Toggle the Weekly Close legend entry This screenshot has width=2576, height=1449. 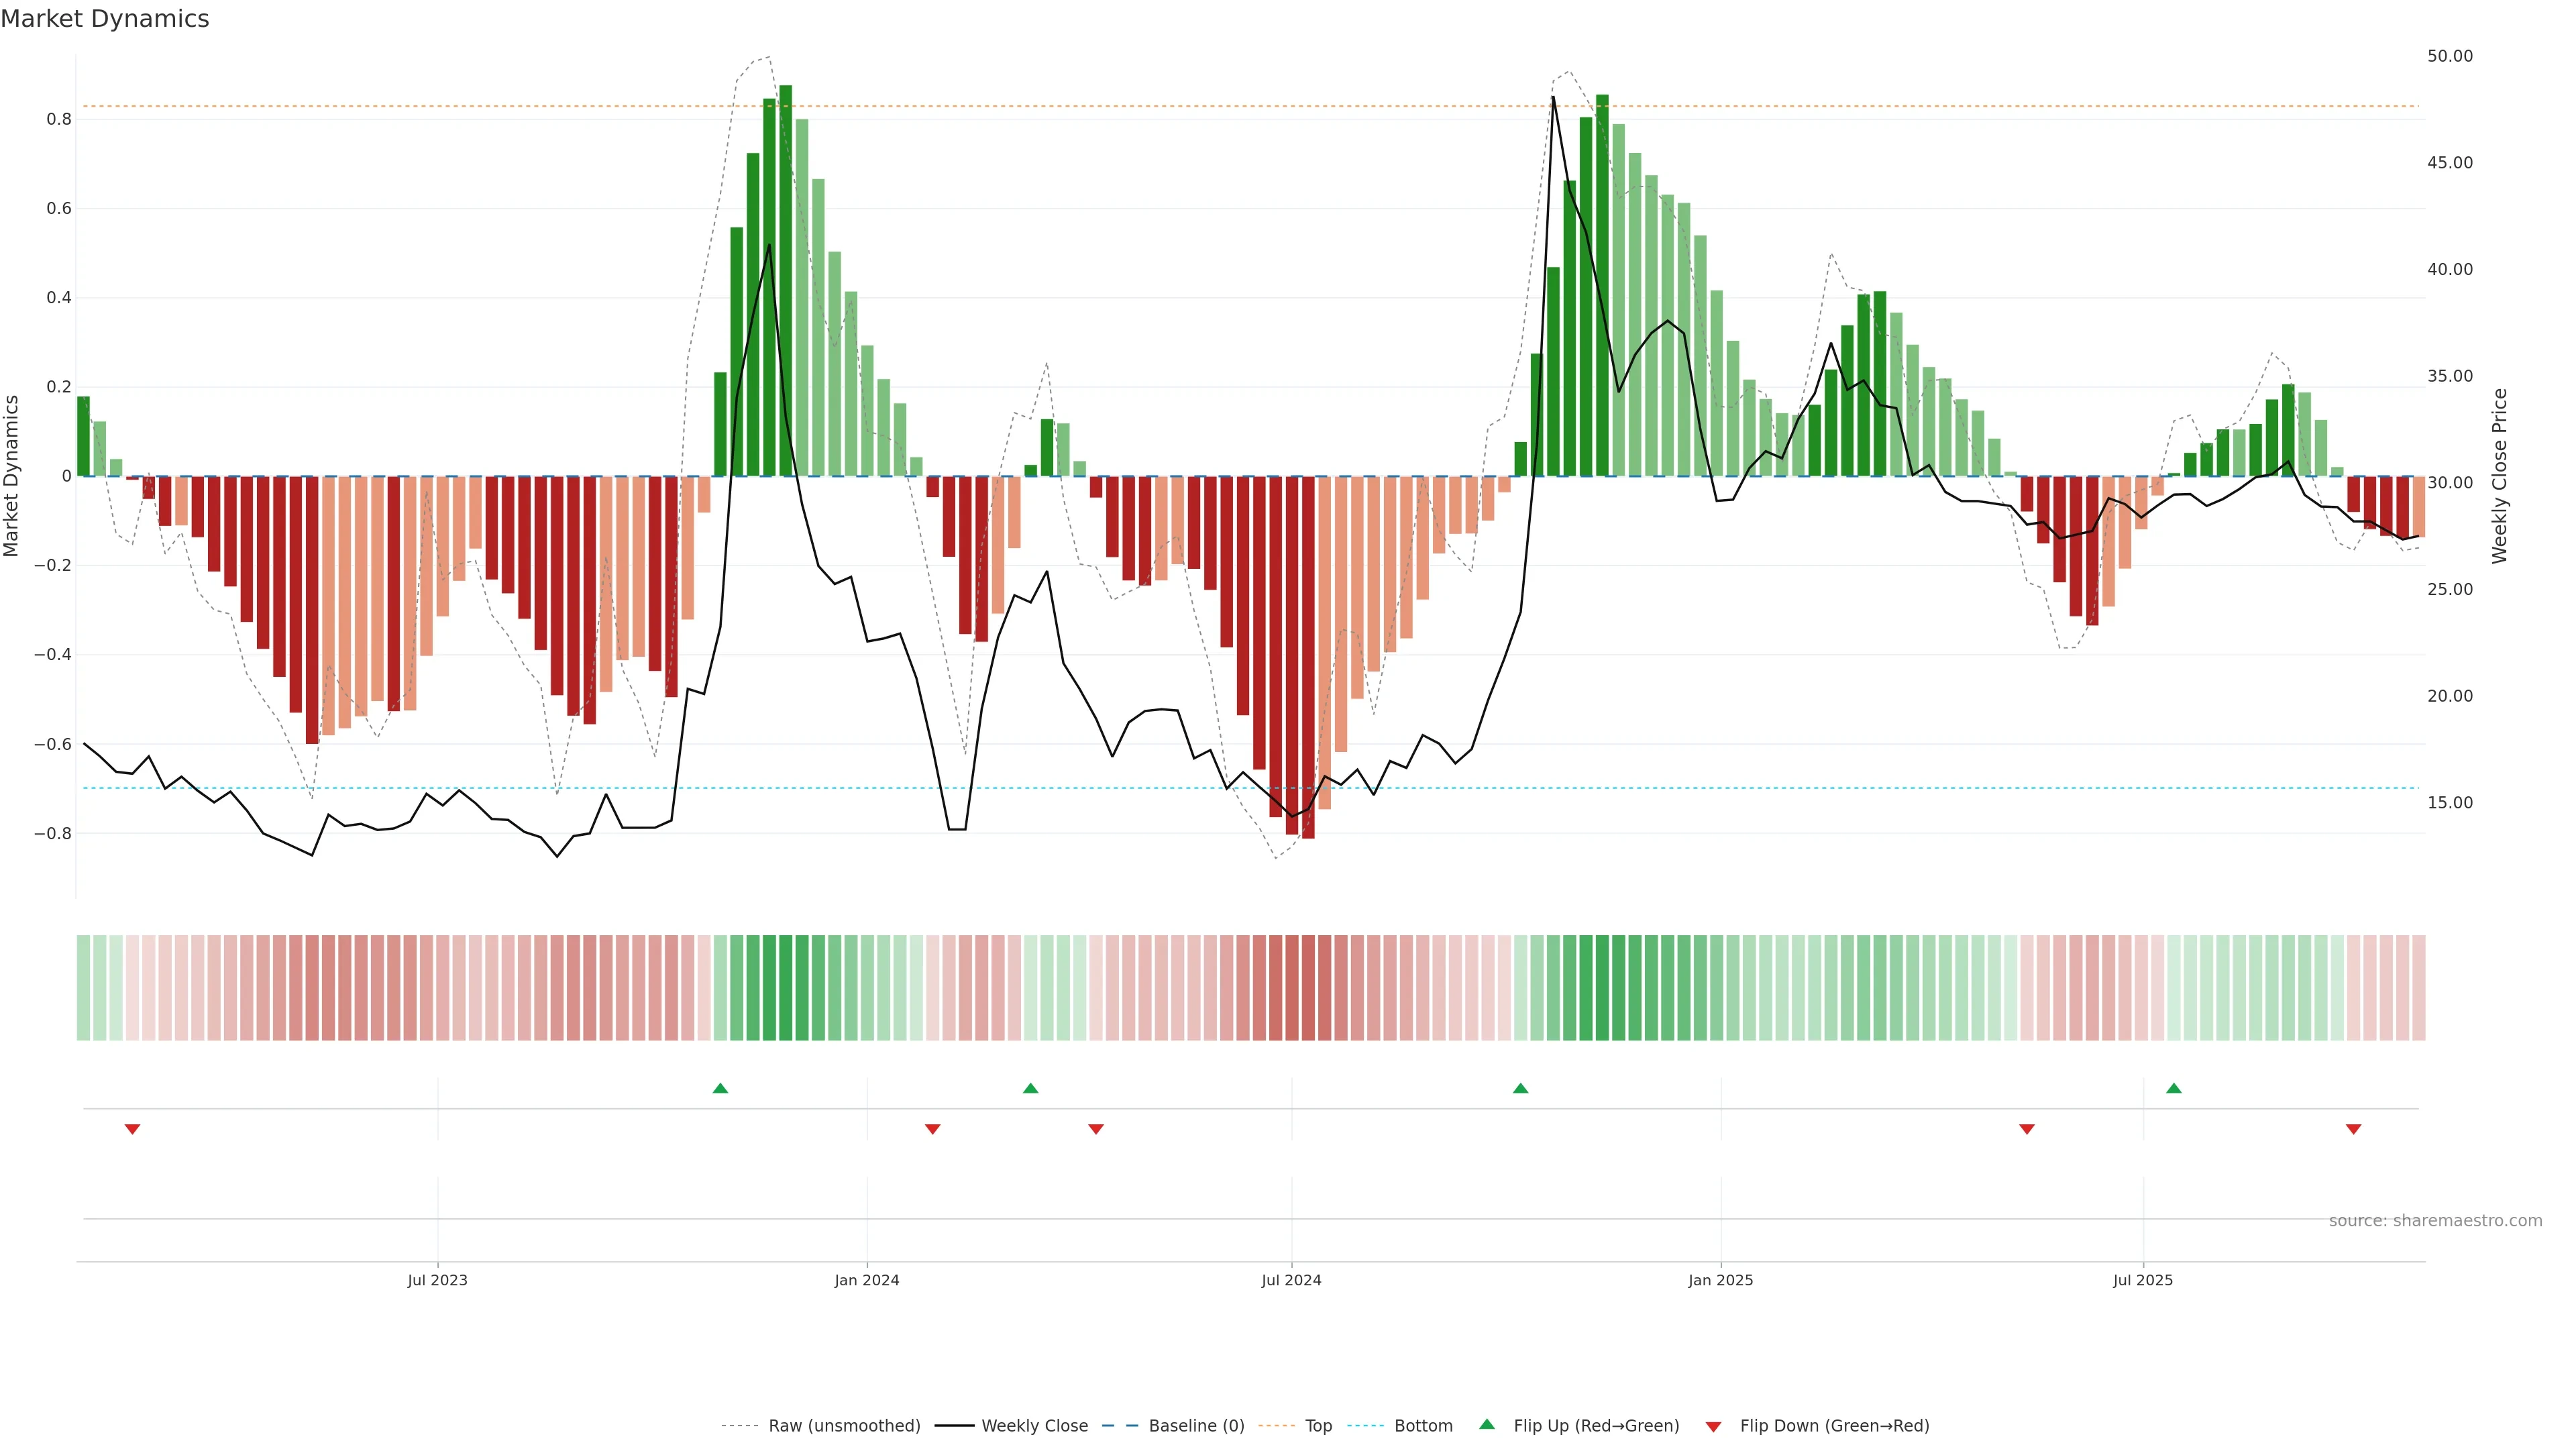[x=1034, y=1426]
